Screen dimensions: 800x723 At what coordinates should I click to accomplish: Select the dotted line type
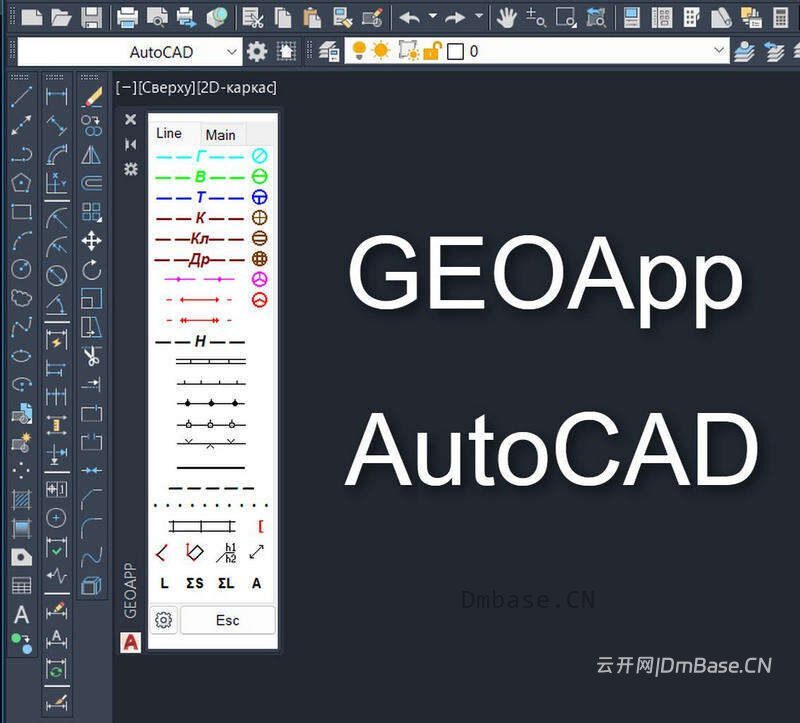click(211, 506)
